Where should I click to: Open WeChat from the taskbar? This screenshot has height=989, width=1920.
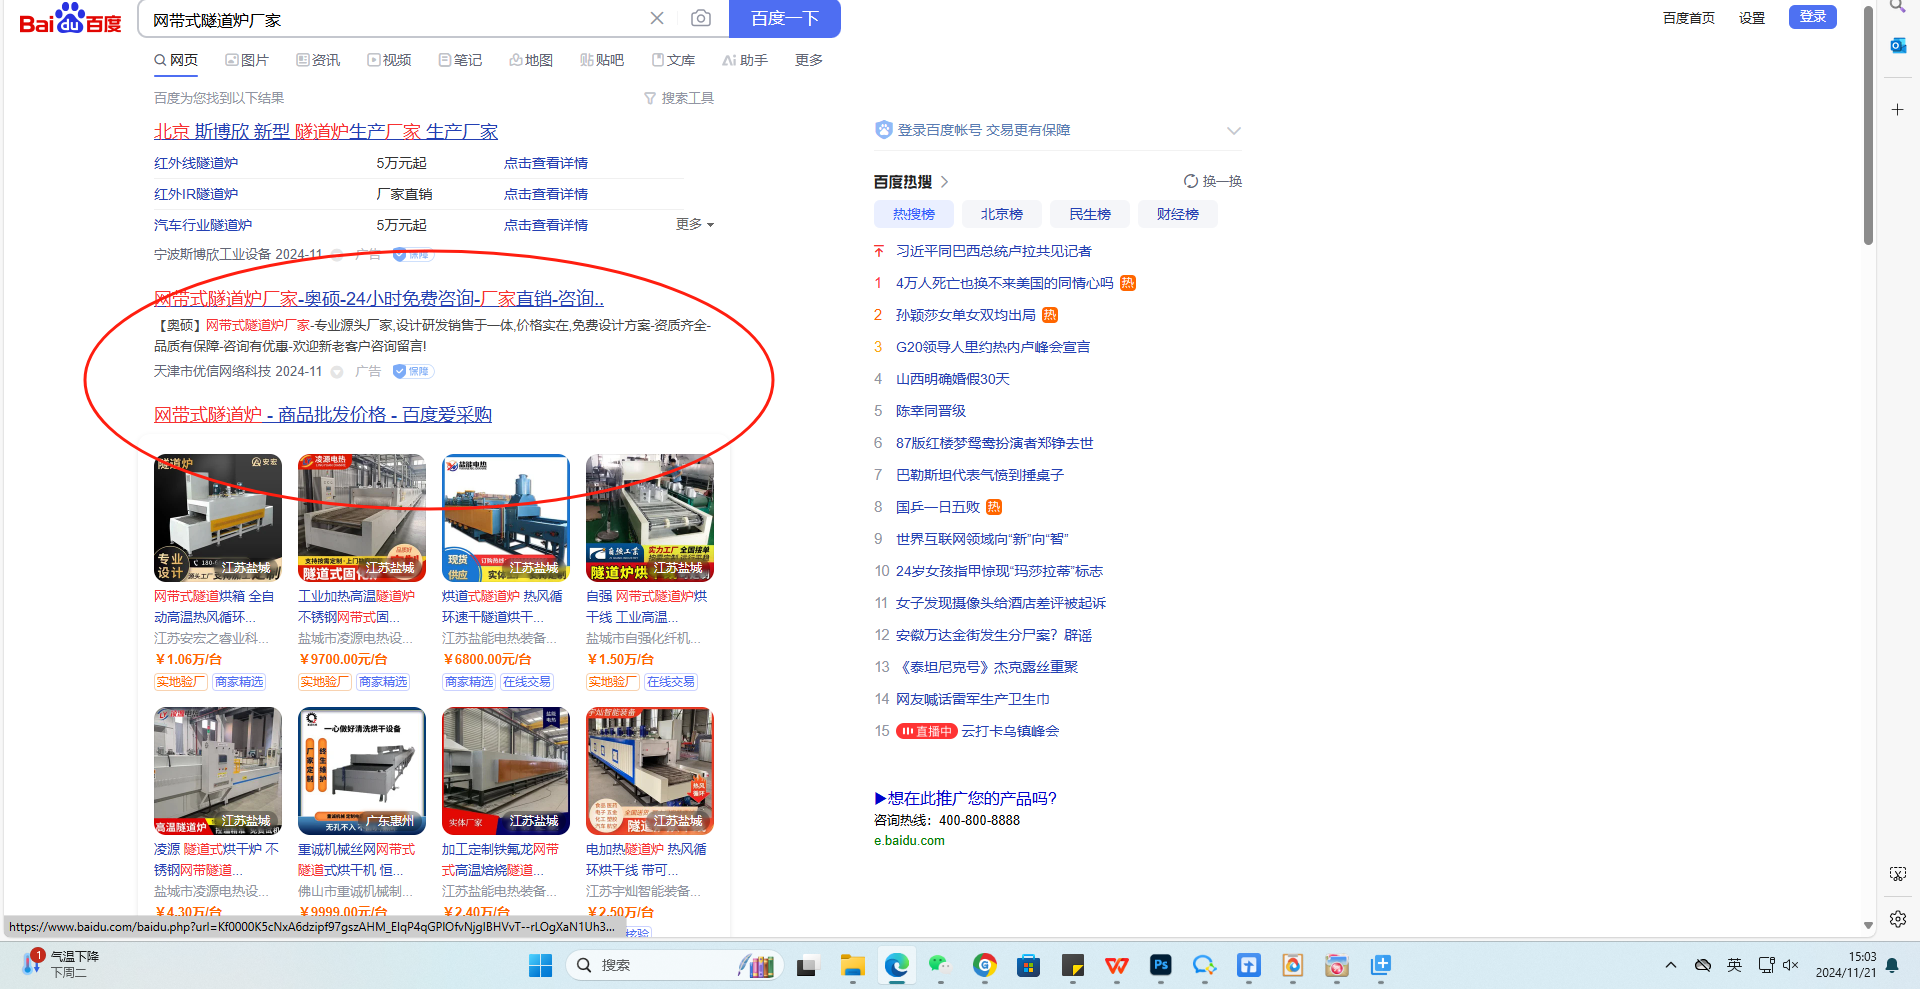point(939,965)
